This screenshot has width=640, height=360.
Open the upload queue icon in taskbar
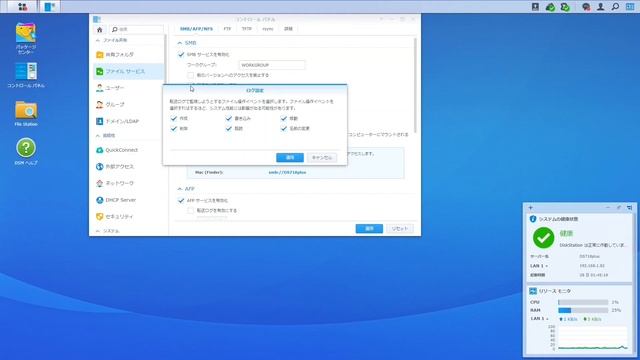click(536, 7)
